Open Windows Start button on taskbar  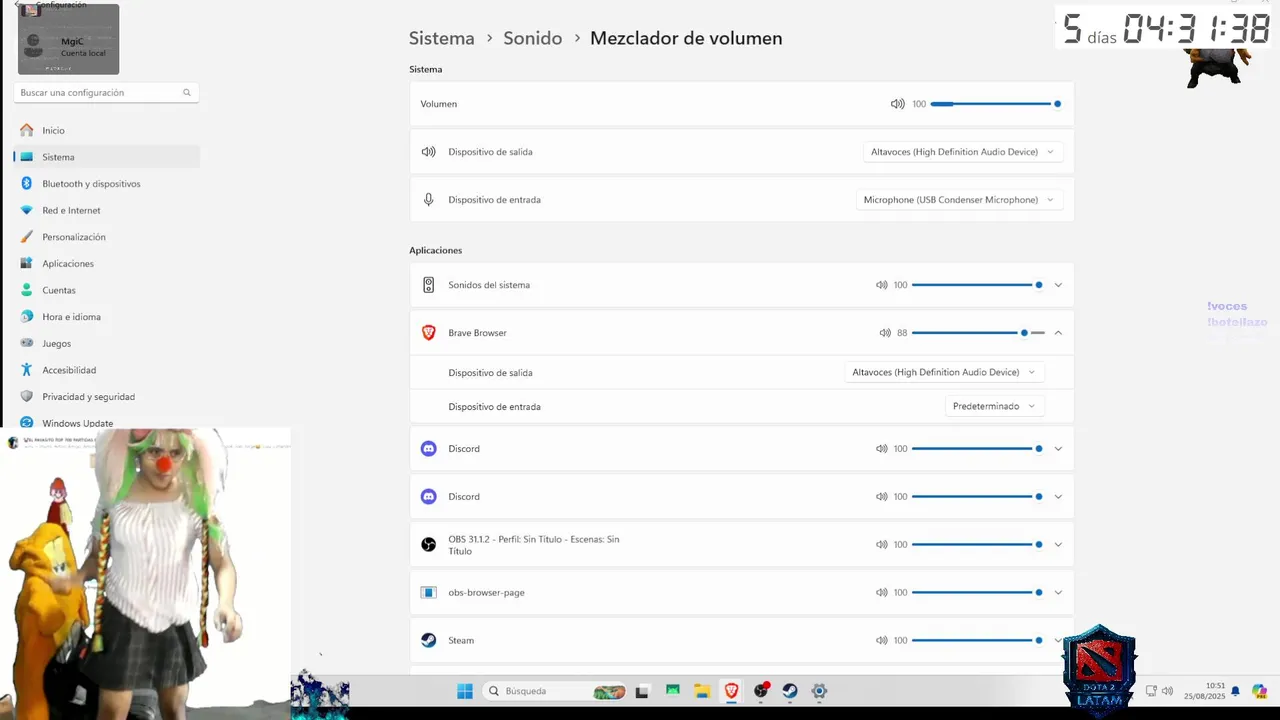[x=465, y=691]
